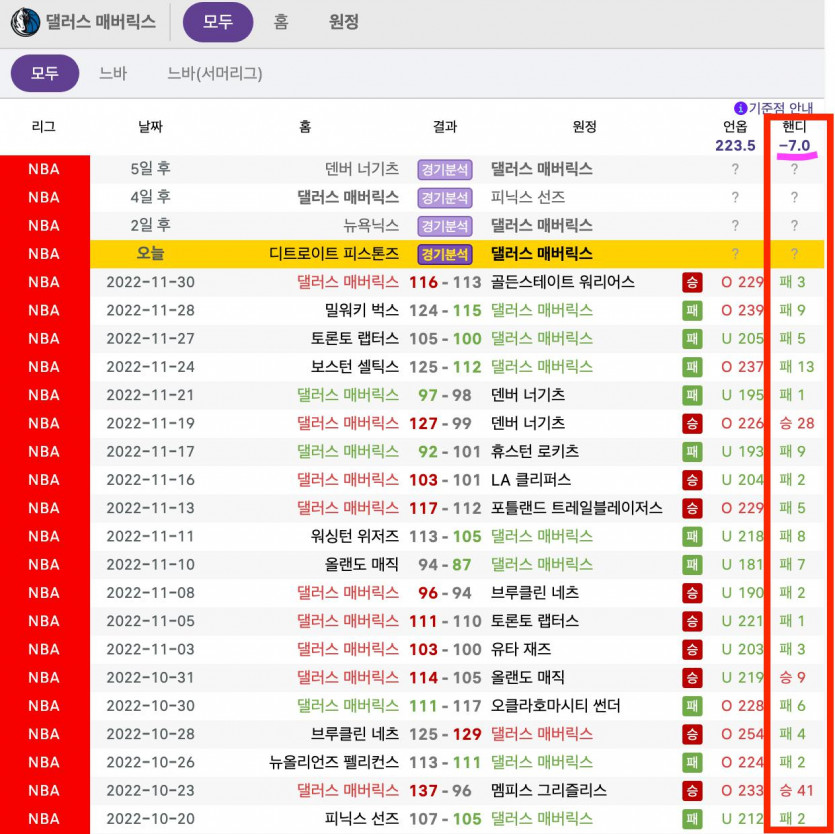Viewport: 835px width, 834px height.
Task: Select the 느바 league filter
Action: pyautogui.click(x=113, y=73)
